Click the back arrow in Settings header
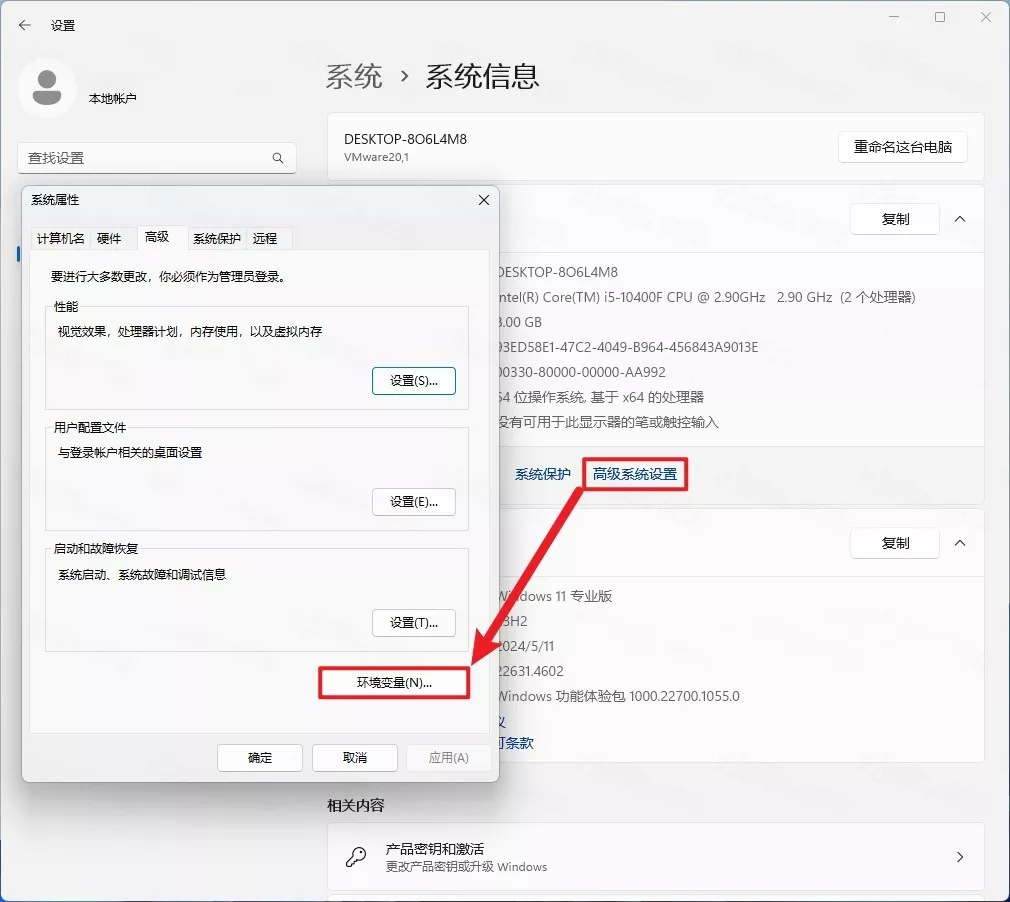This screenshot has width=1010, height=902. (25, 25)
